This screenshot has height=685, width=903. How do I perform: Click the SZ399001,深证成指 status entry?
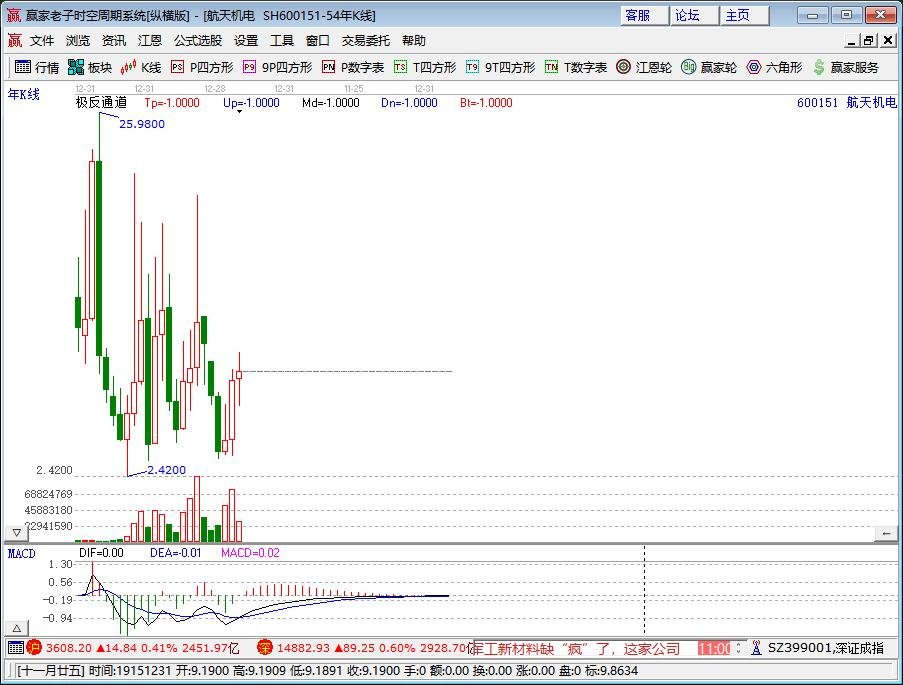(825, 648)
